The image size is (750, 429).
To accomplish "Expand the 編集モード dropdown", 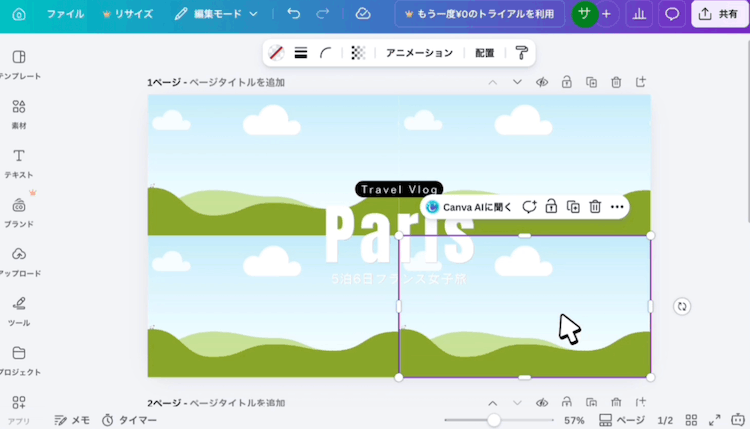I will click(216, 14).
